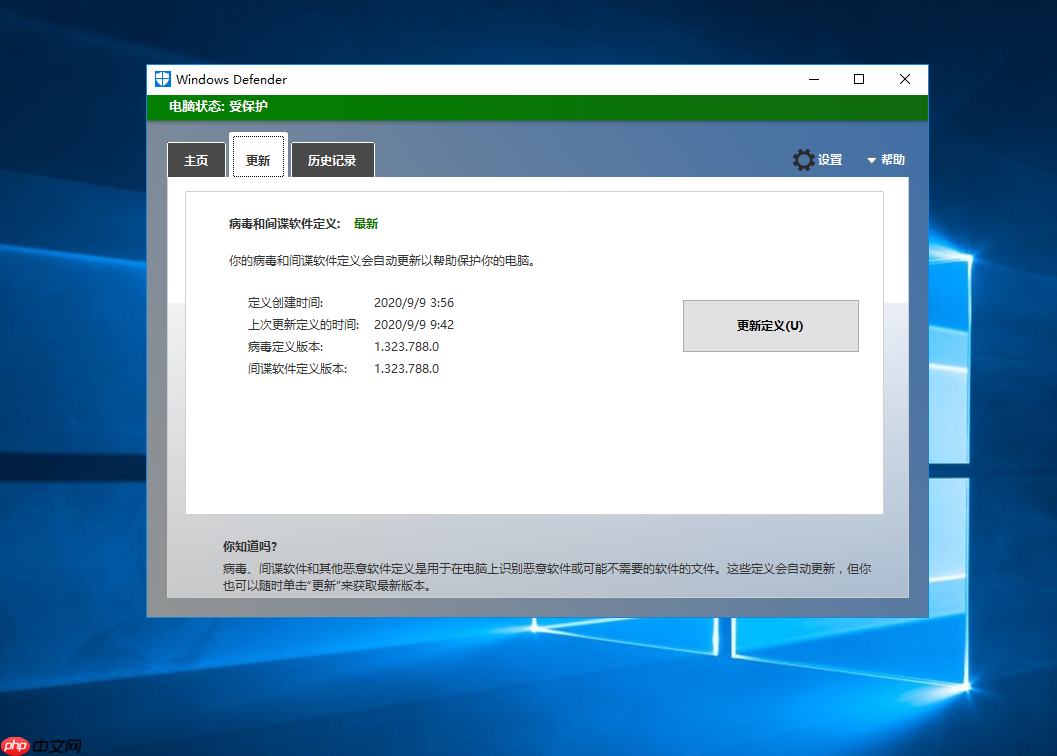Viewport: 1057px width, 756px height.
Task: Minimize the Windows Defender window
Action: [x=813, y=79]
